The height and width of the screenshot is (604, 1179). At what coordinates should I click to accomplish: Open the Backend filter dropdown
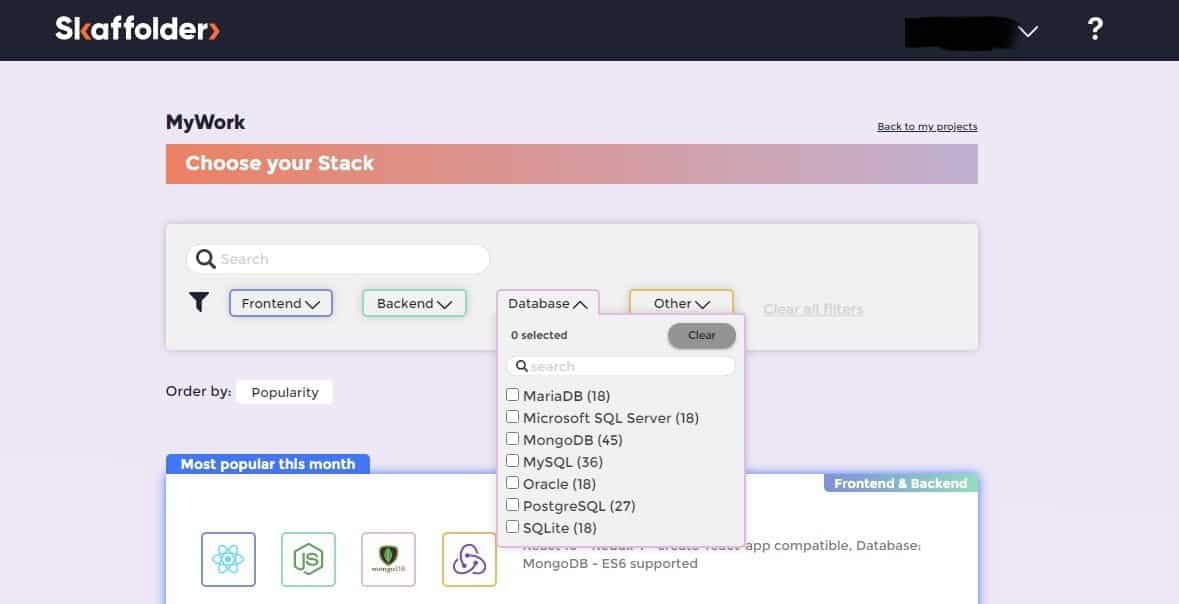[414, 303]
